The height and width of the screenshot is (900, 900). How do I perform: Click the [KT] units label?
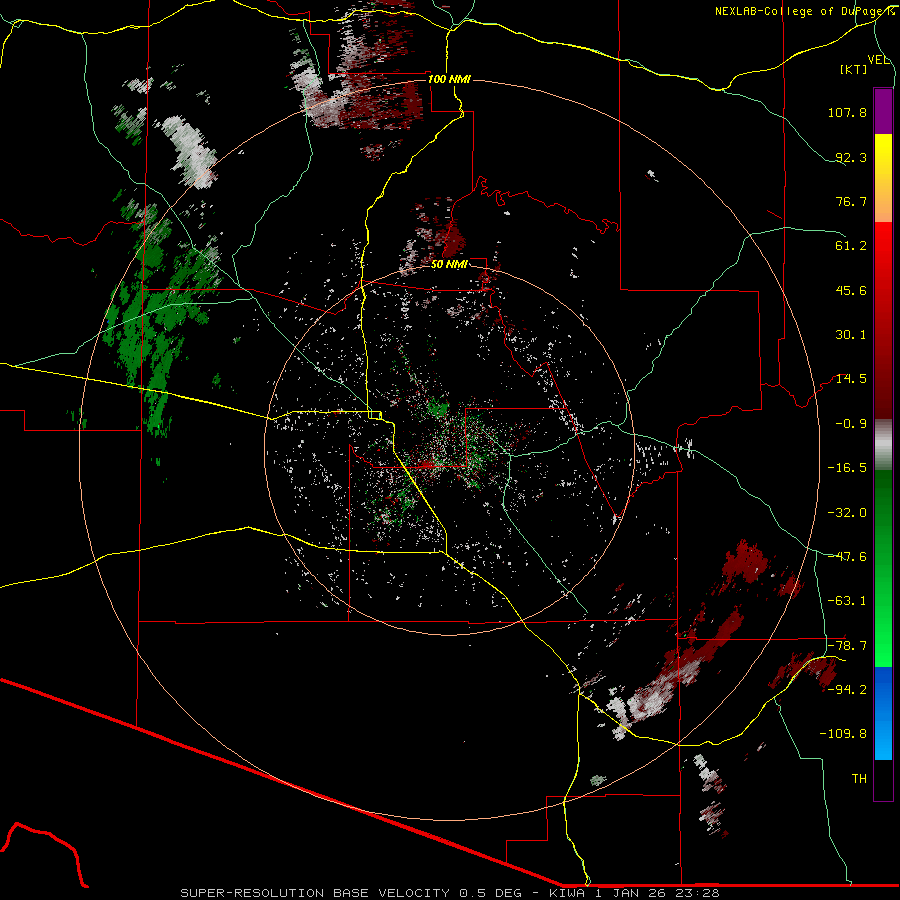[854, 69]
